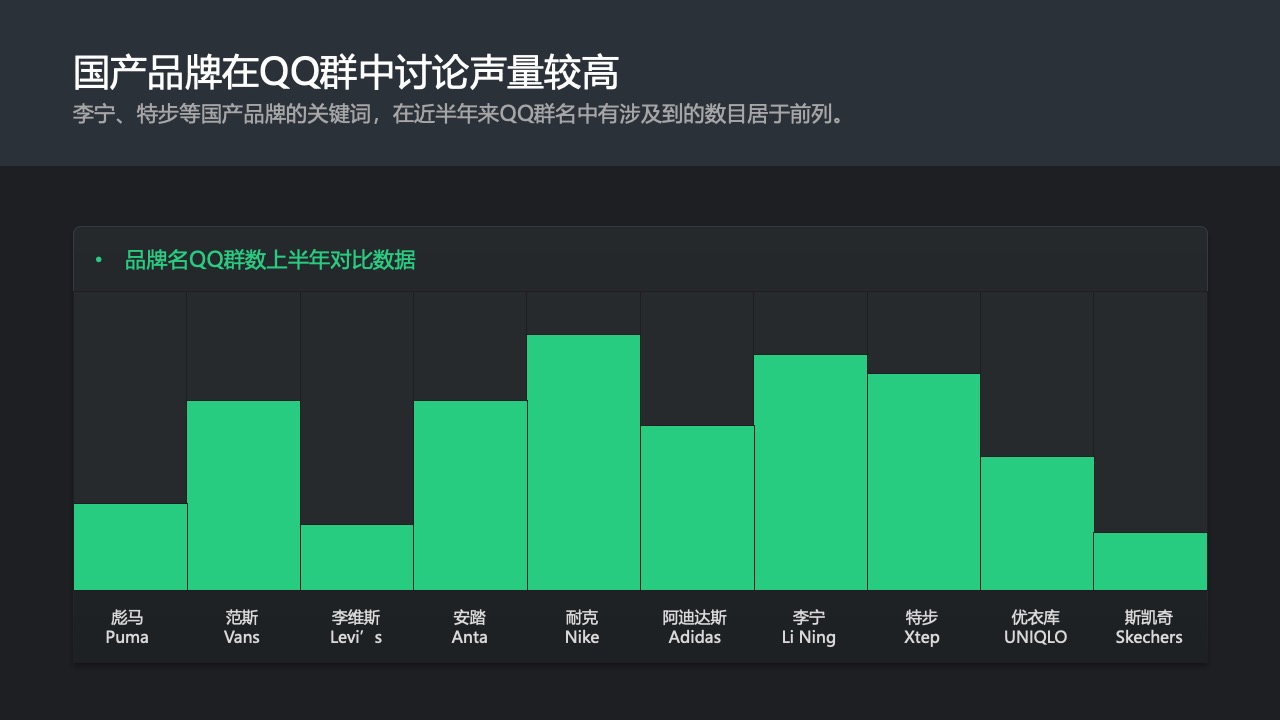Click the axis label 彪马 Puma

click(x=127, y=627)
